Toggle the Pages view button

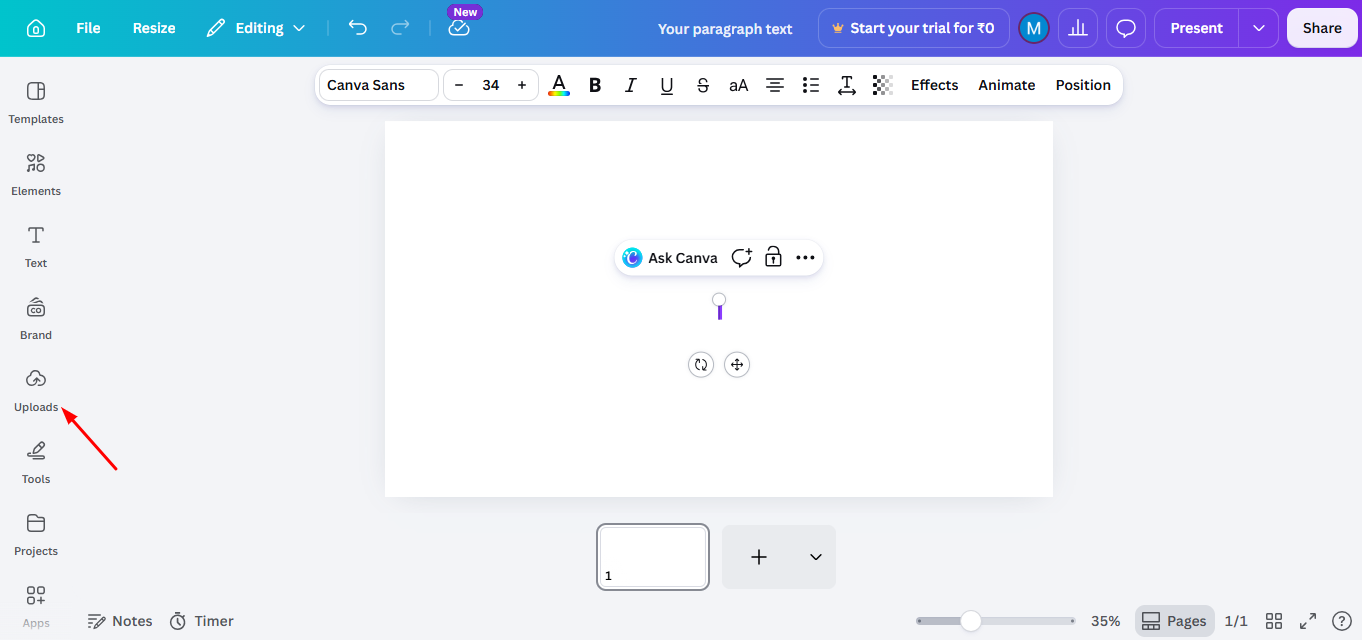pyautogui.click(x=1174, y=621)
